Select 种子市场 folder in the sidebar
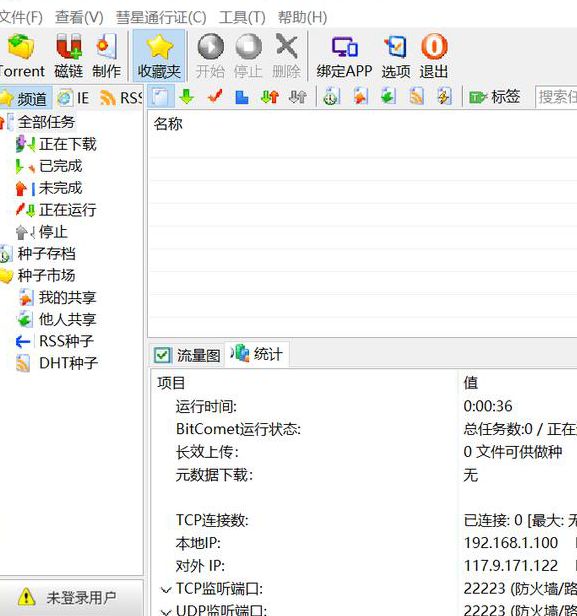 click(x=46, y=276)
